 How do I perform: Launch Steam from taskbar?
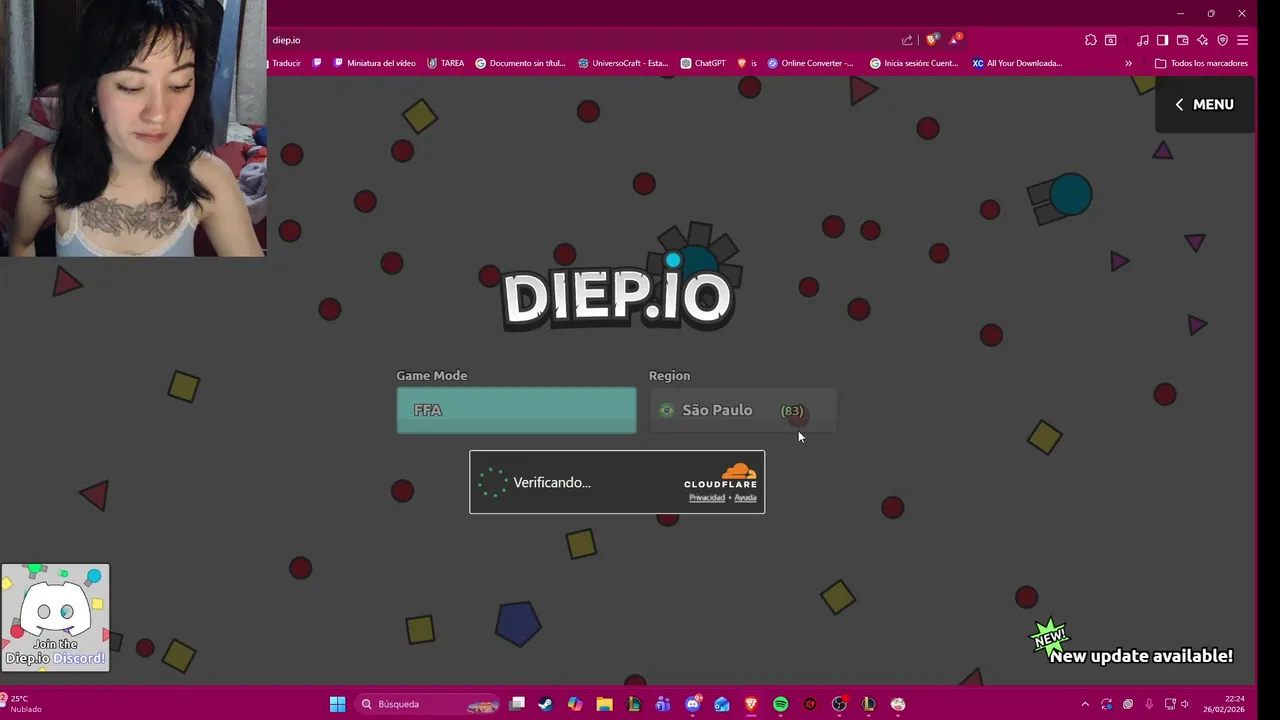(545, 704)
